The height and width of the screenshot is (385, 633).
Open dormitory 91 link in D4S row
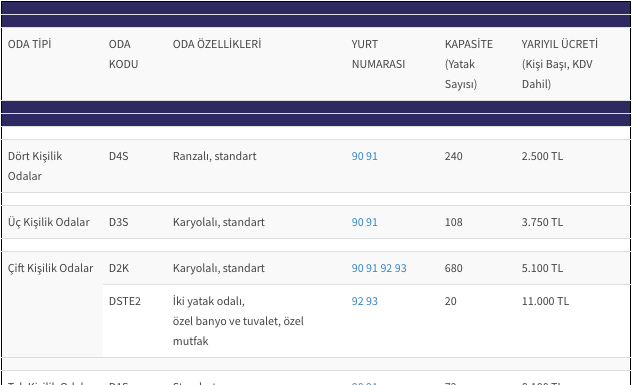(372, 156)
